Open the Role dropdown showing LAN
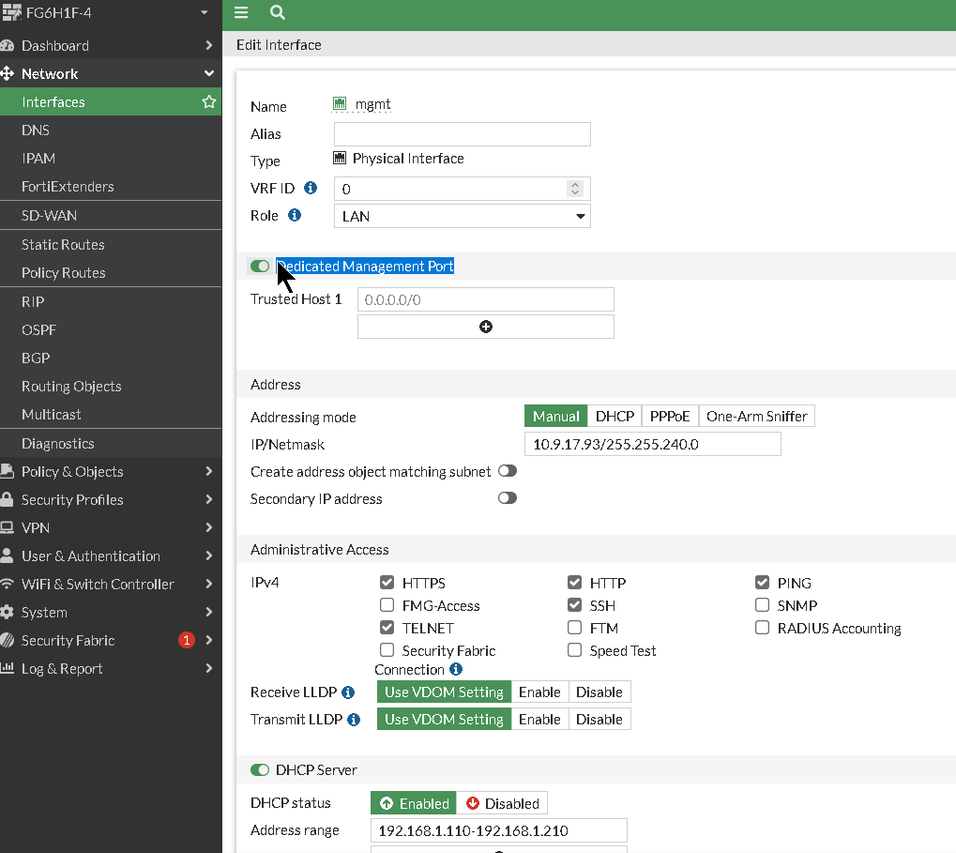The image size is (956, 853). 462,216
